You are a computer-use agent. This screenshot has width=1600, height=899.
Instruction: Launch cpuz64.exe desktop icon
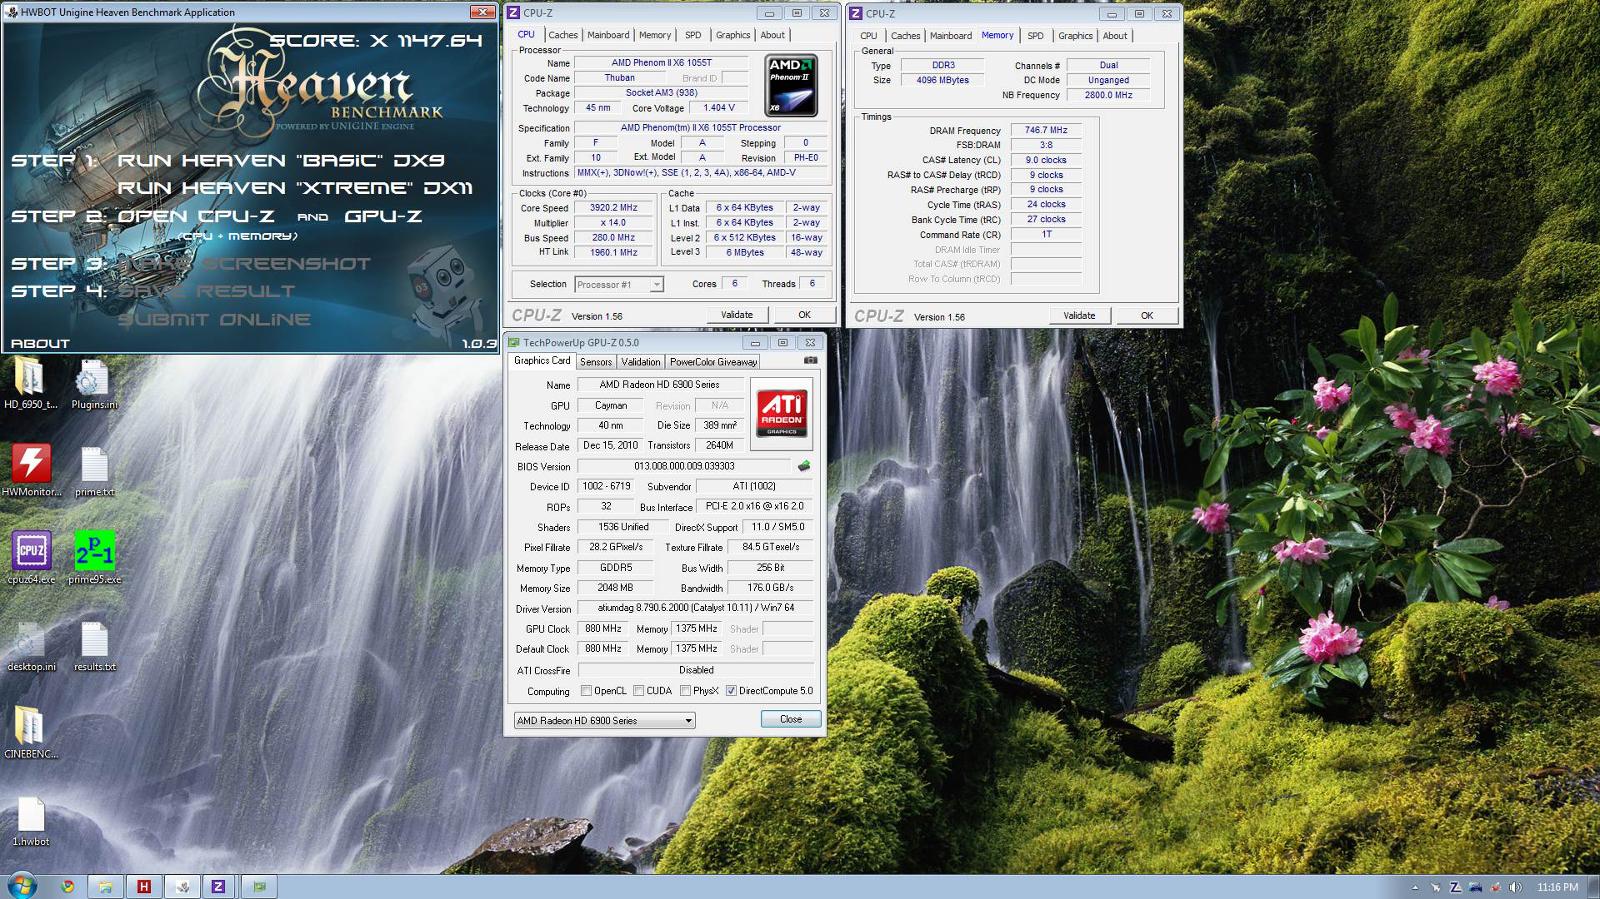coord(31,558)
